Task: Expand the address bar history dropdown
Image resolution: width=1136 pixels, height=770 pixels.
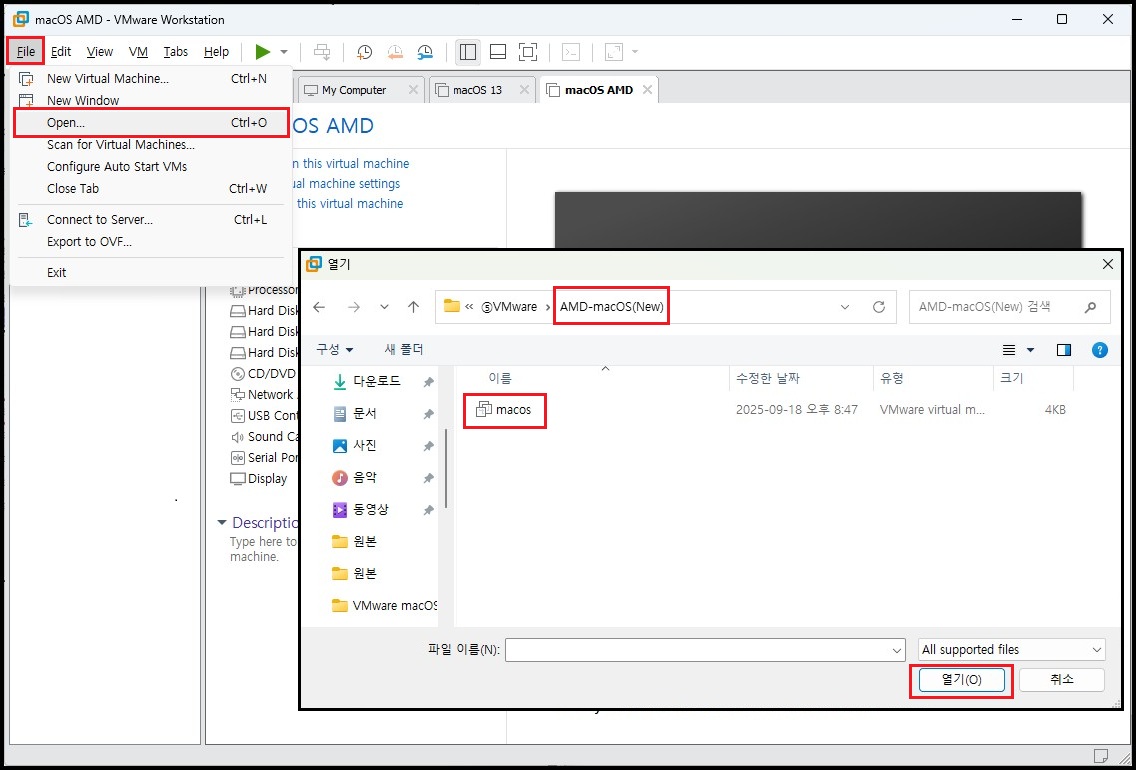Action: tap(845, 307)
